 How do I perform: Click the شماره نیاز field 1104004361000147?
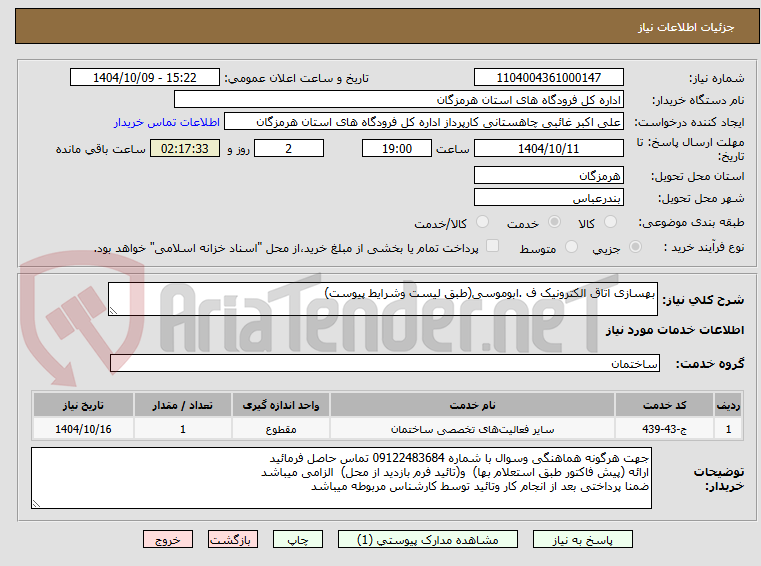548,78
